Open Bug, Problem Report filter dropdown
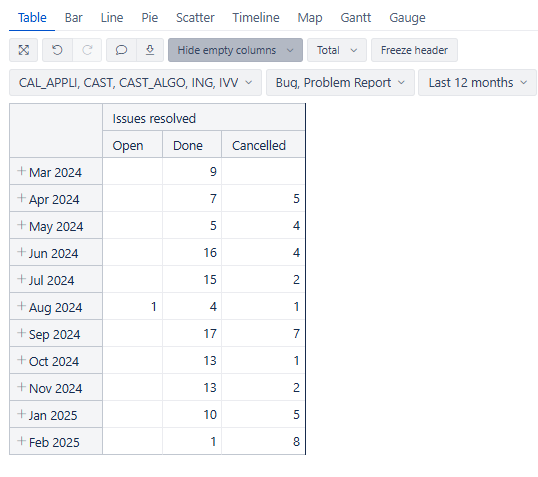The image size is (538, 477). pos(340,83)
